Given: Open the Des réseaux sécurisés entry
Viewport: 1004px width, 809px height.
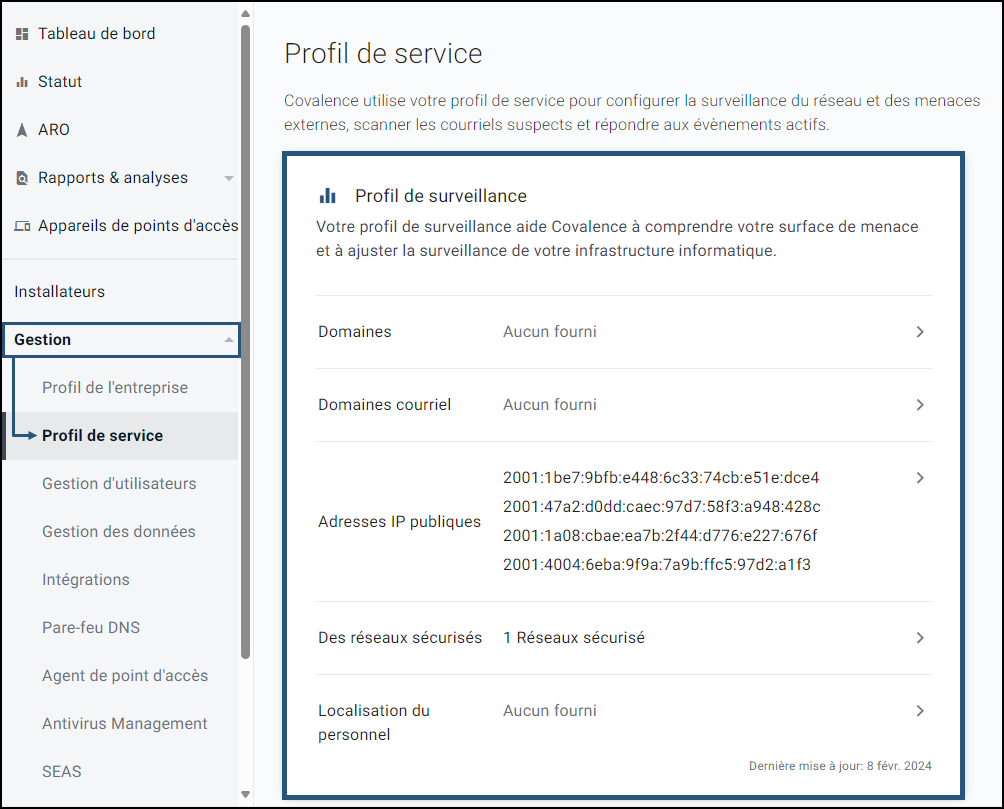Looking at the screenshot, I should (x=920, y=637).
